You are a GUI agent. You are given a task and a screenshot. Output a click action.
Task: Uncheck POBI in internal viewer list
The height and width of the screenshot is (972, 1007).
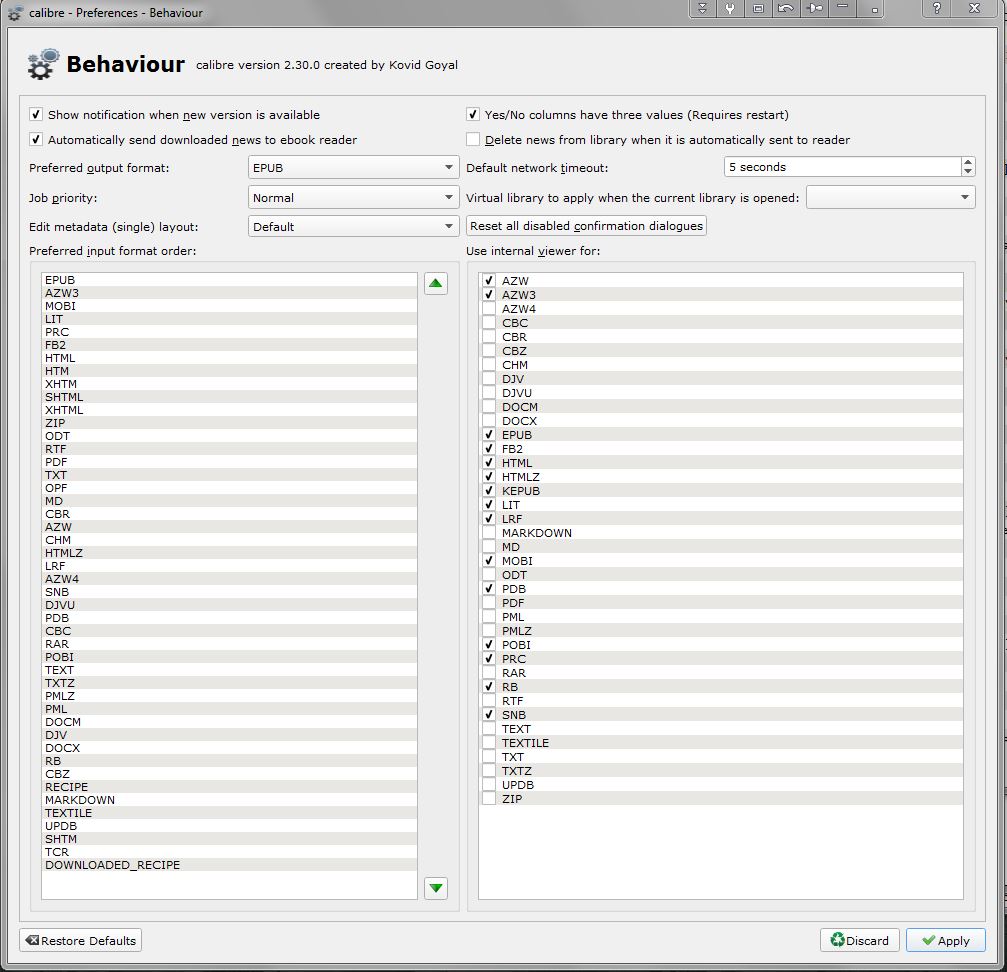click(x=489, y=645)
